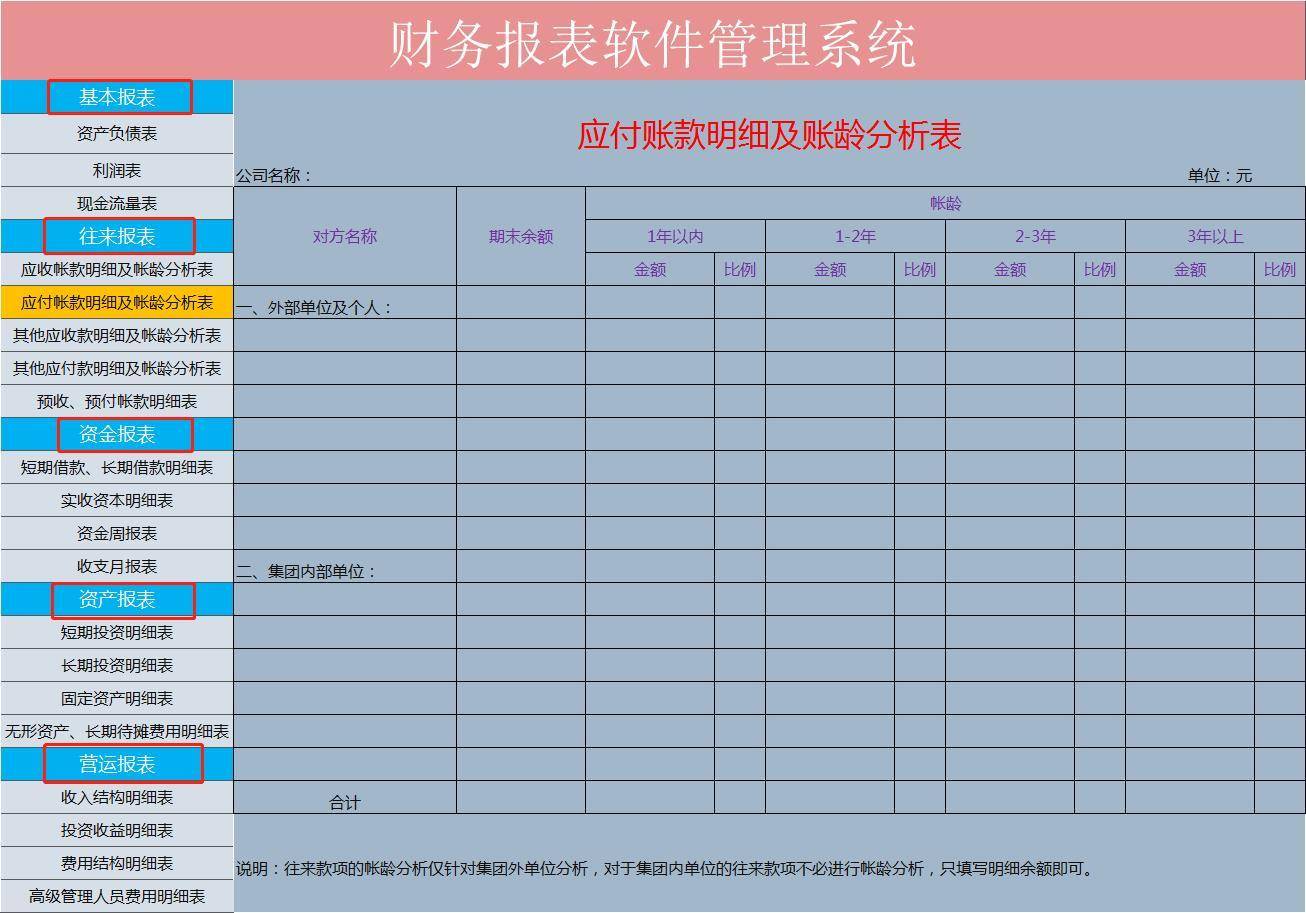Select 比例 header under 3年以上

coord(1280,269)
